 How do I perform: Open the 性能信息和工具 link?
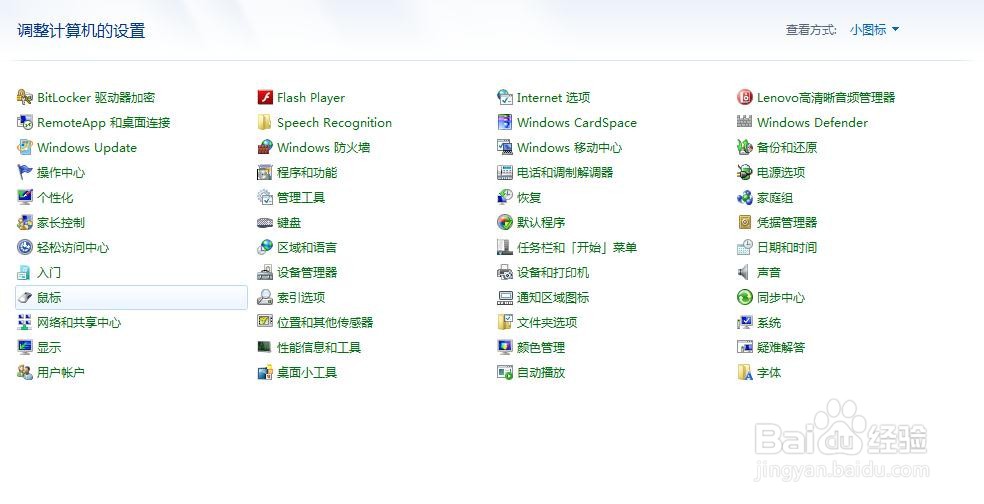click(319, 347)
